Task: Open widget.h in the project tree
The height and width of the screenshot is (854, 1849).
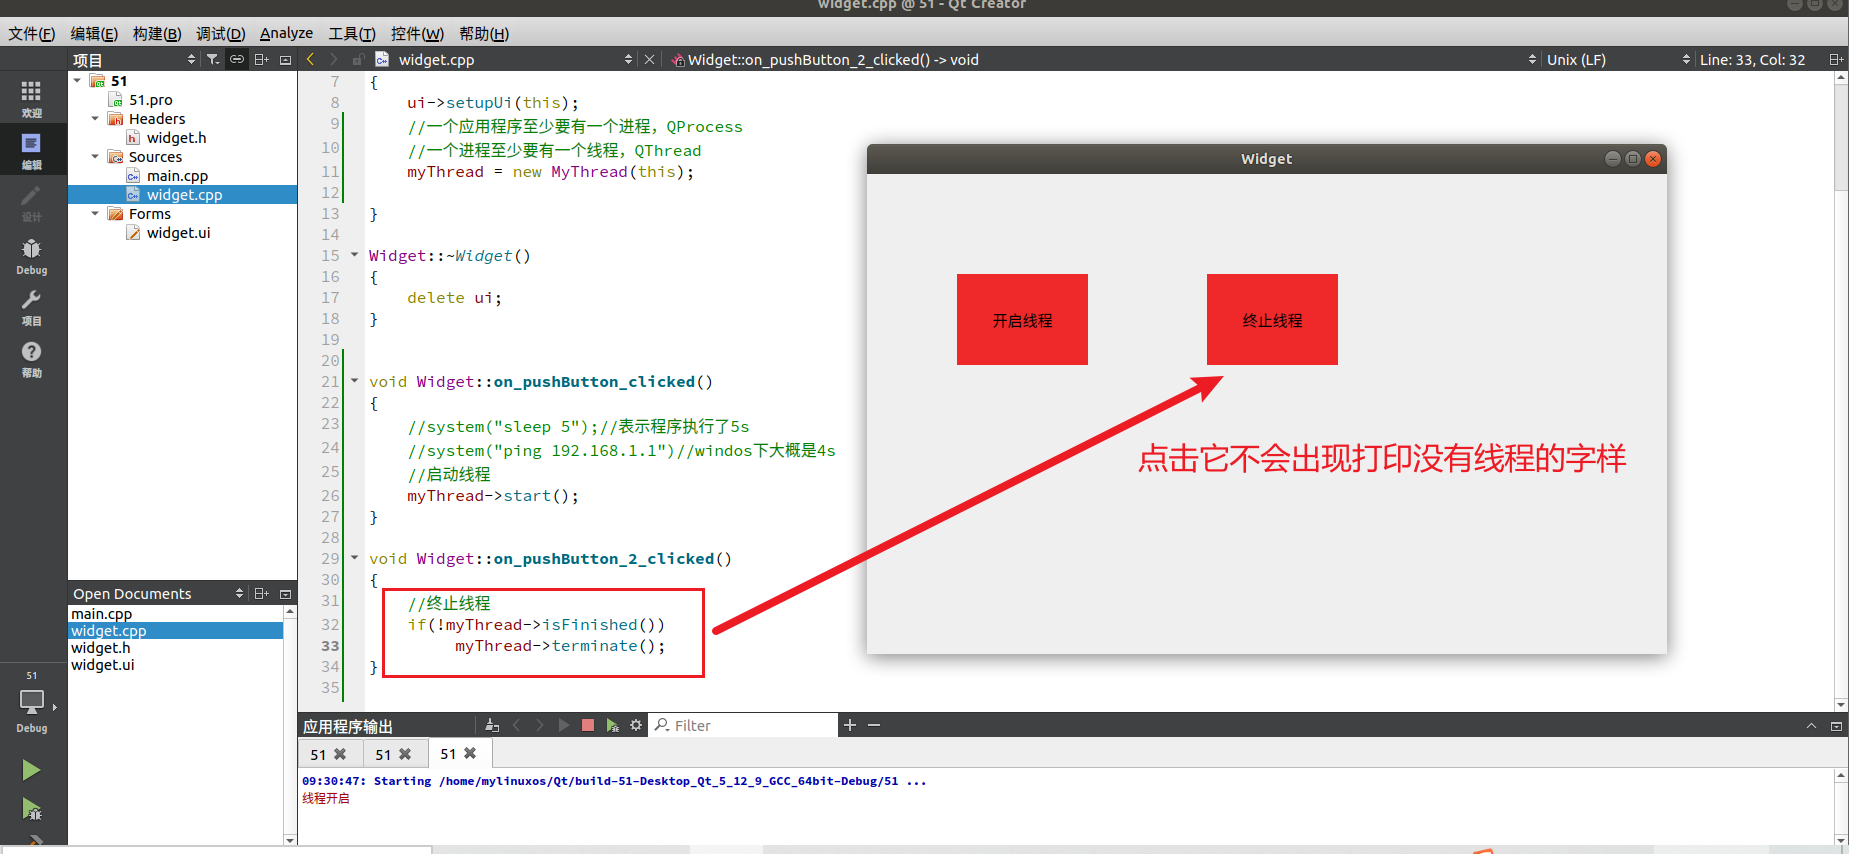Action: 176,138
